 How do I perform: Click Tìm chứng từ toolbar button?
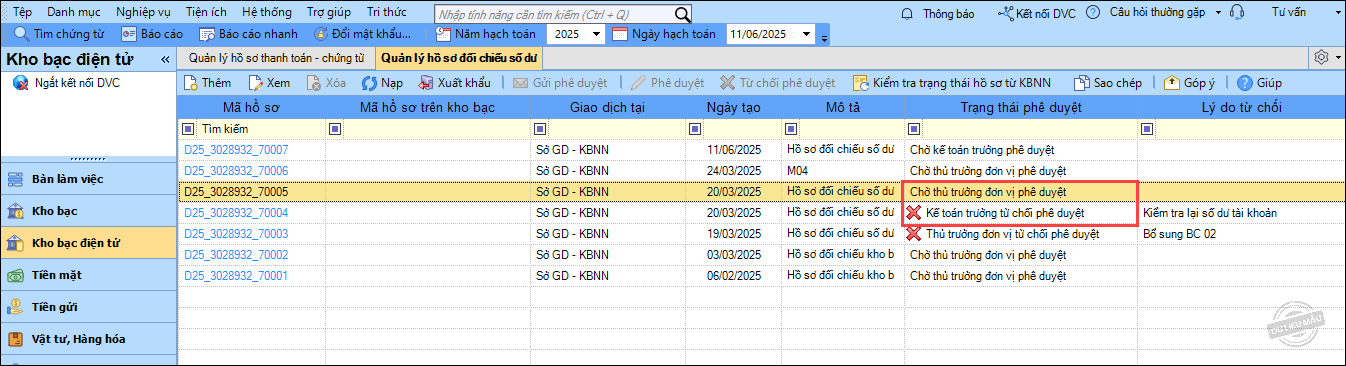[59, 34]
